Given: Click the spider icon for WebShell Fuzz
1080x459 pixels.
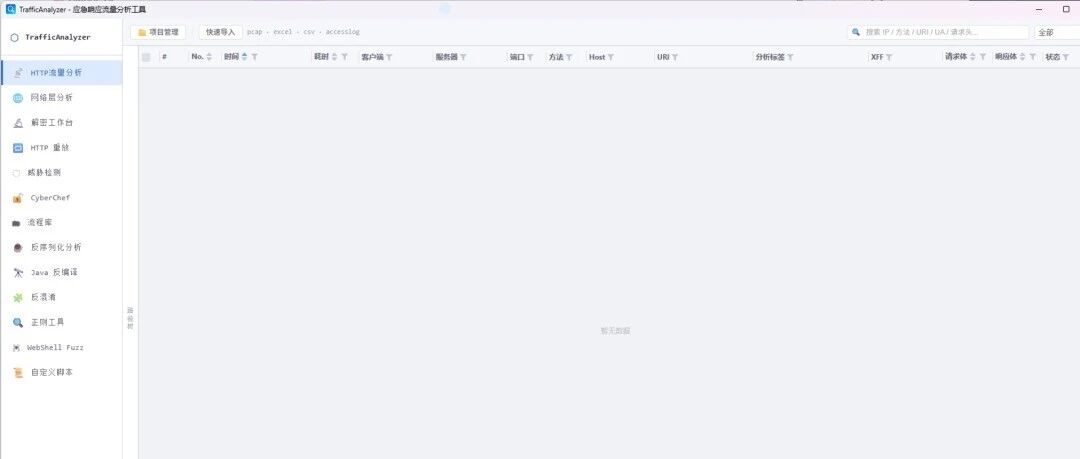Looking at the screenshot, I should click(16, 348).
